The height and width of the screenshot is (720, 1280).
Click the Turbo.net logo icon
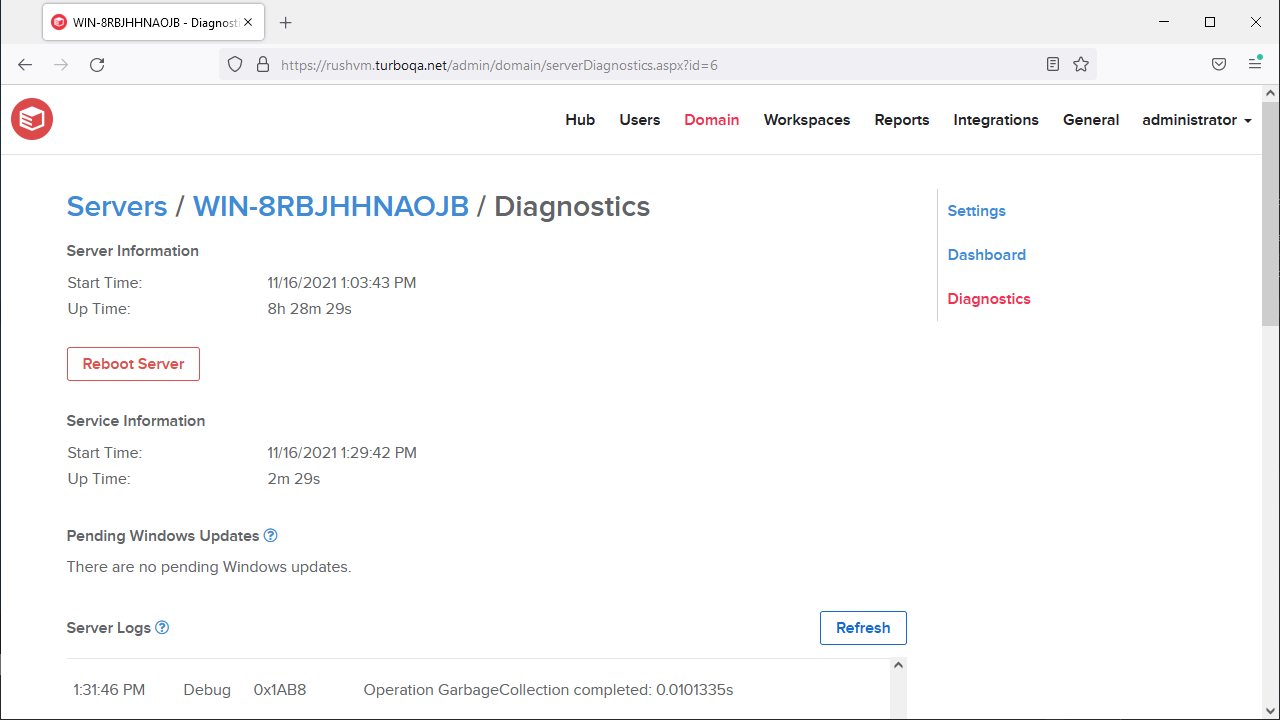tap(31, 118)
